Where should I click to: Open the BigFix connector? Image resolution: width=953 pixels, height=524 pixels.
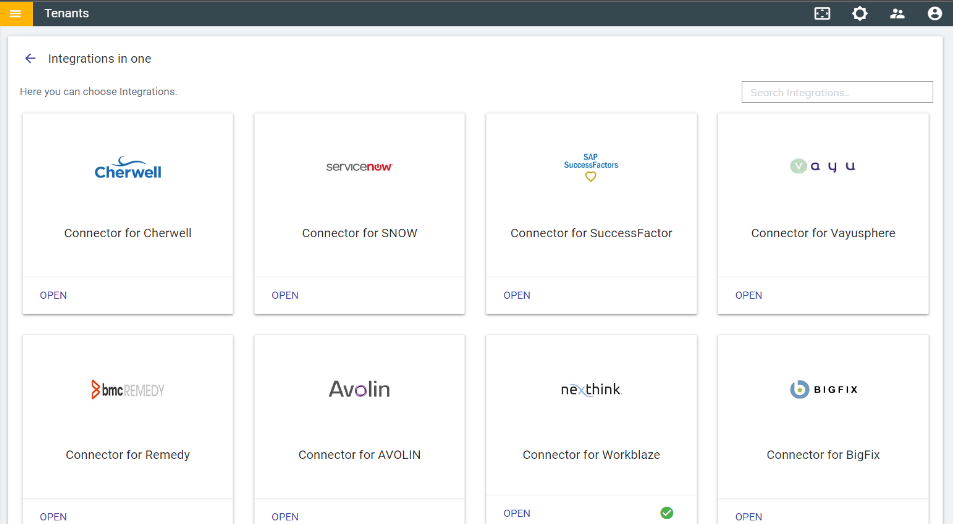749,517
